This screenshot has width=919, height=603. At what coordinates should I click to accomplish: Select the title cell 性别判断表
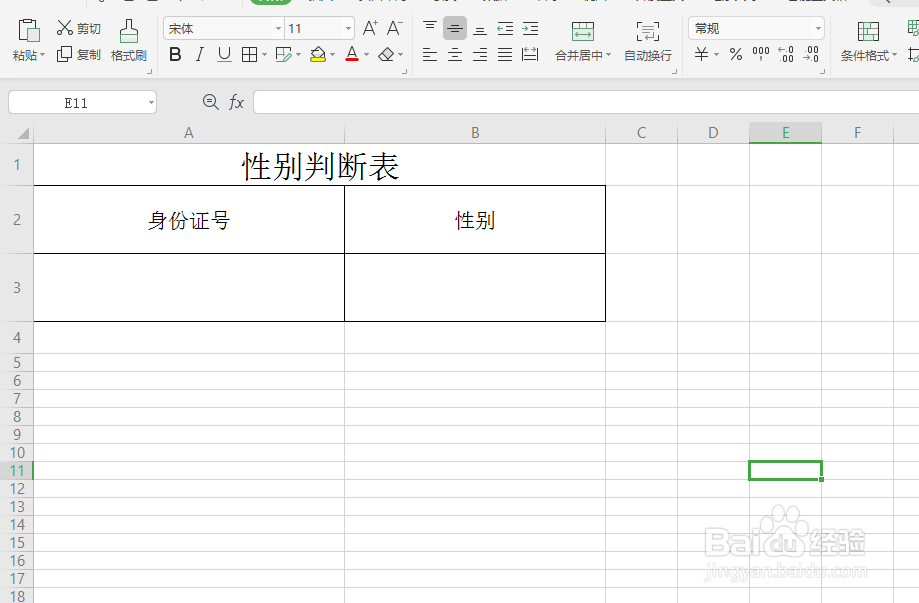pos(320,165)
